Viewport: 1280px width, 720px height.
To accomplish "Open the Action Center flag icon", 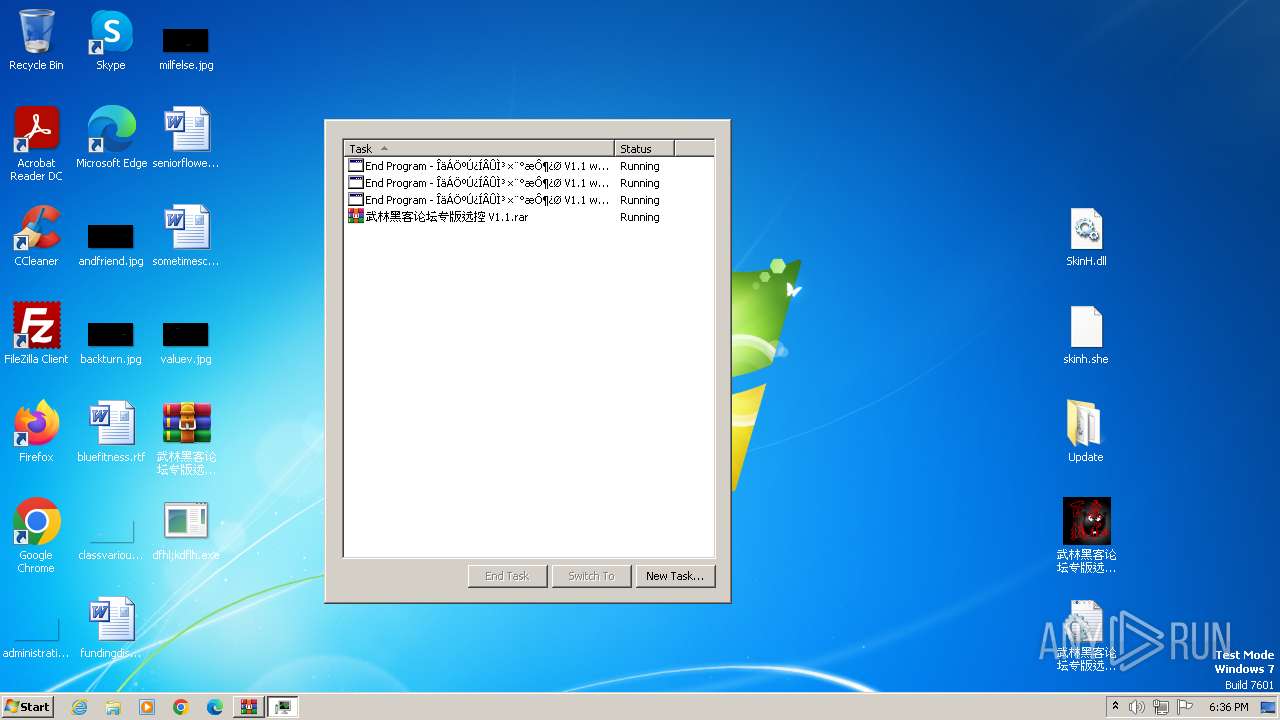I will click(x=1183, y=707).
